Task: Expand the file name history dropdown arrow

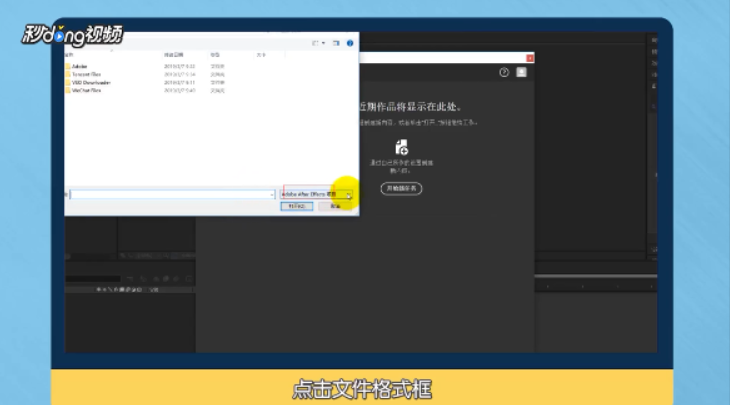Action: point(272,195)
